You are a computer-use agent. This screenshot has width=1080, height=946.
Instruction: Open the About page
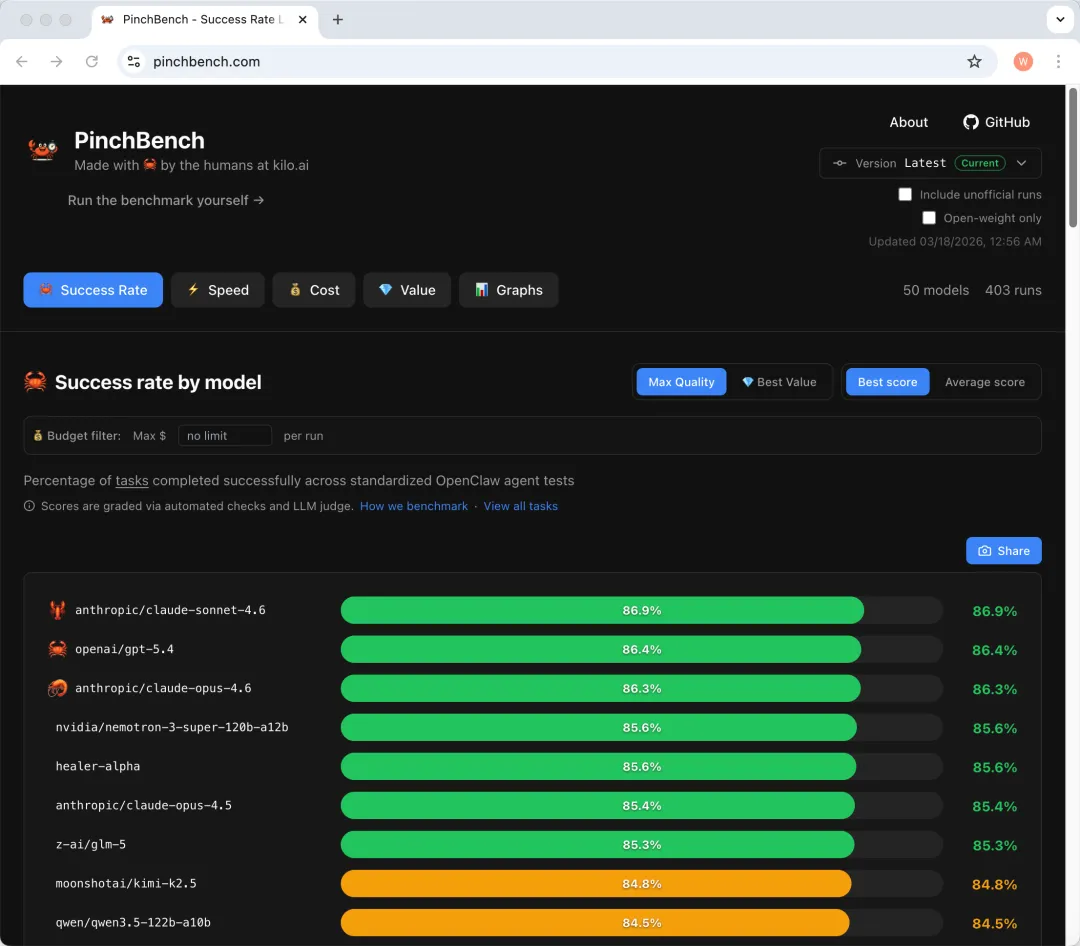(908, 122)
